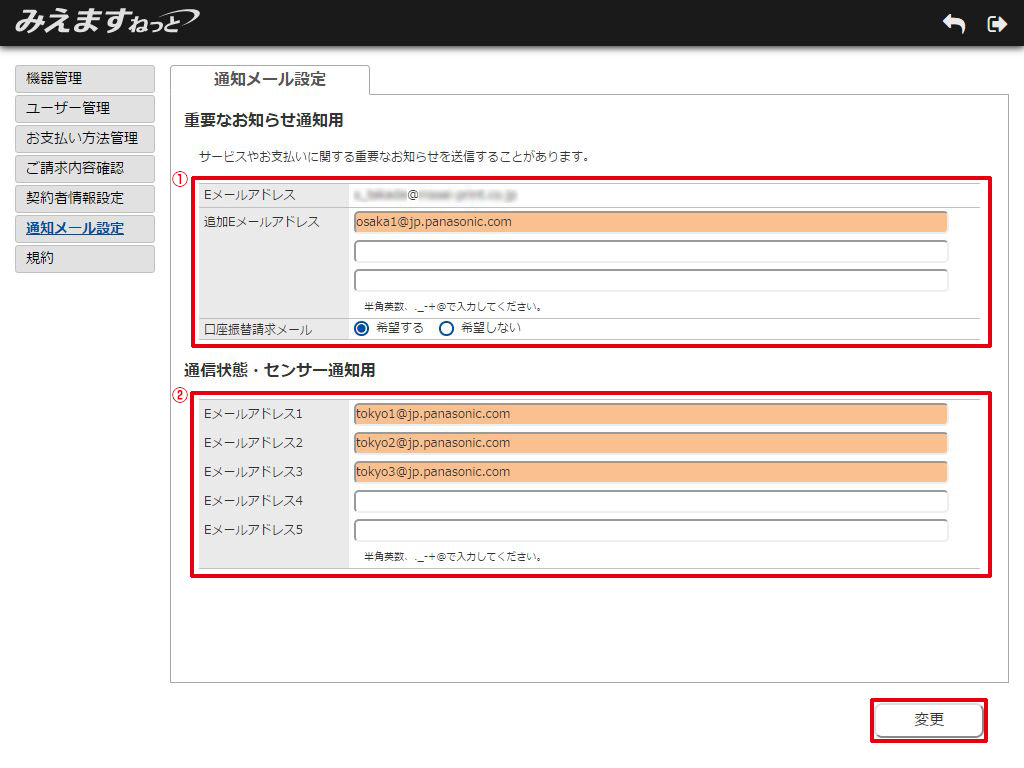Open 機器管理 in sidebar menu
This screenshot has height=768, width=1024.
click(x=85, y=78)
